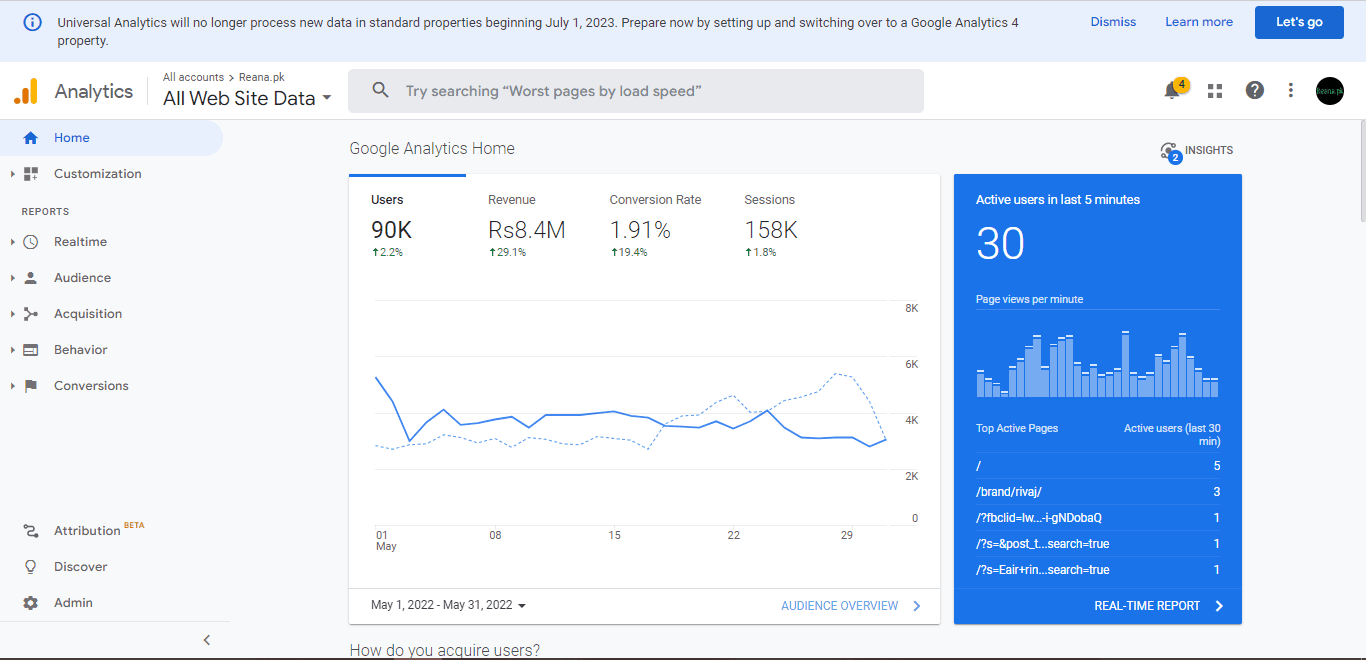Expand the Realtime reports arrow
The width and height of the screenshot is (1366, 660).
point(12,242)
